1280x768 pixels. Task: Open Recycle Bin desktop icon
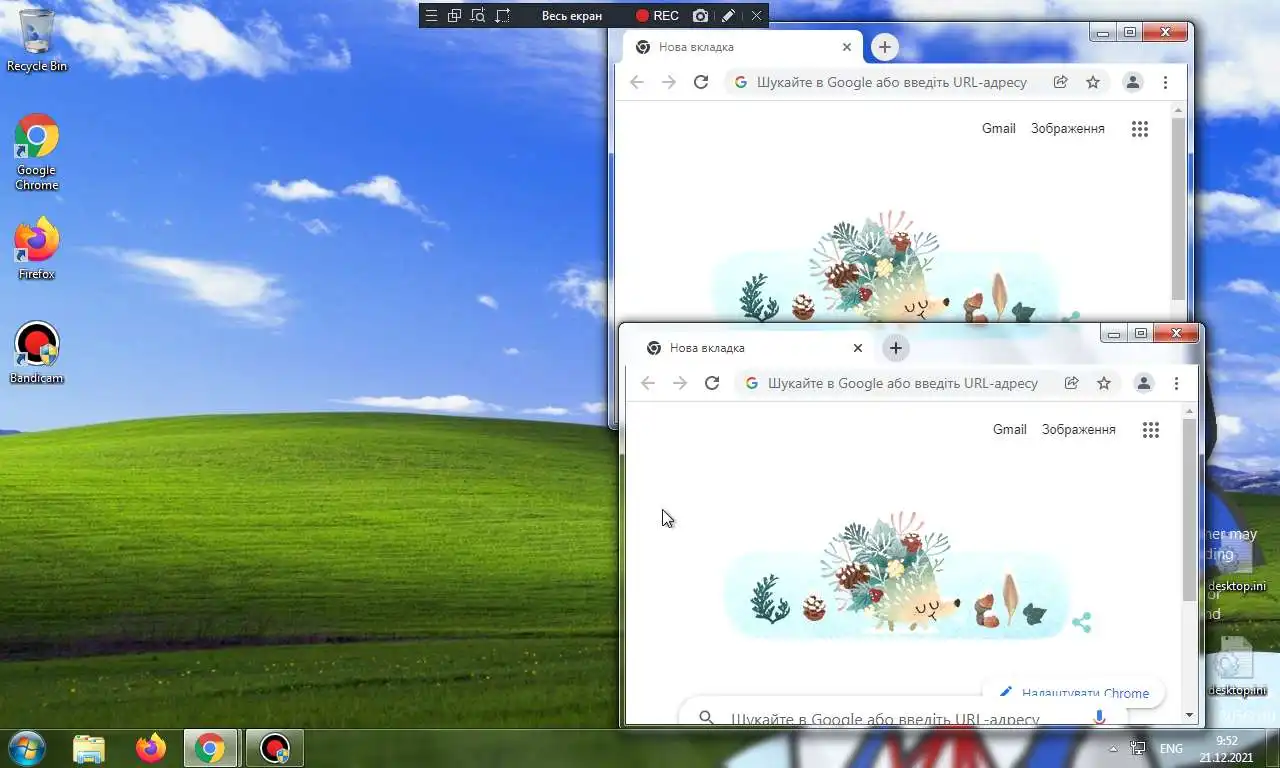pyautogui.click(x=37, y=40)
